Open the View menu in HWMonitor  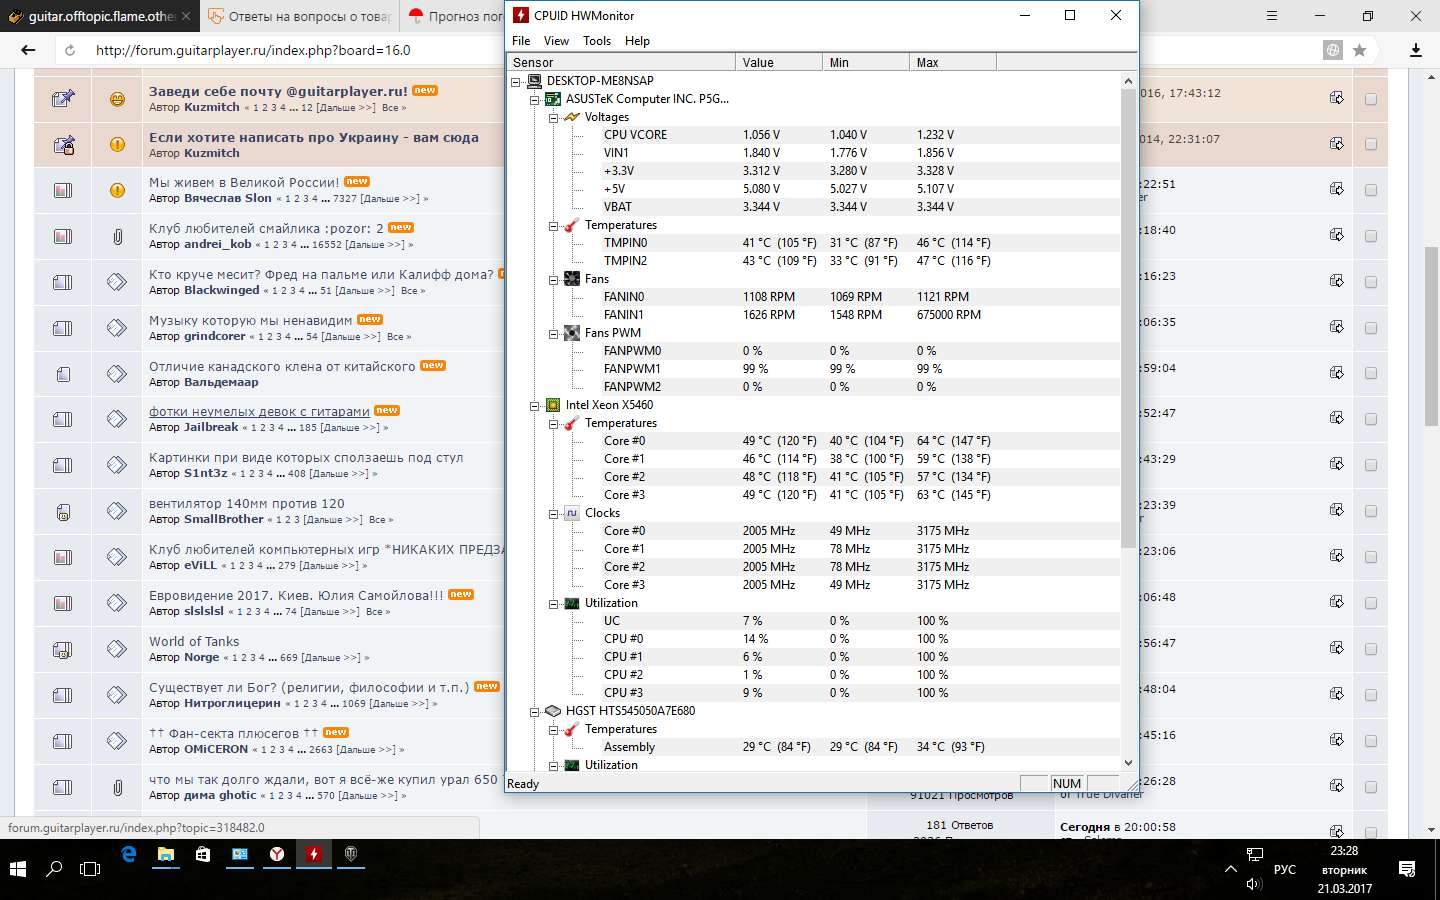(556, 41)
